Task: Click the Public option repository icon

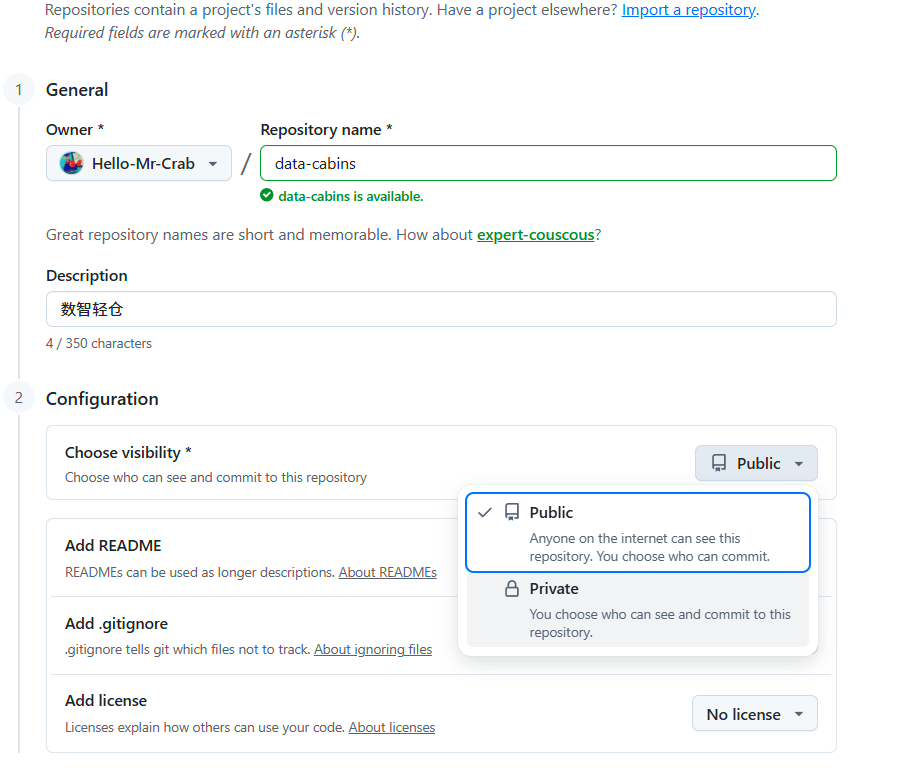Action: [x=511, y=512]
